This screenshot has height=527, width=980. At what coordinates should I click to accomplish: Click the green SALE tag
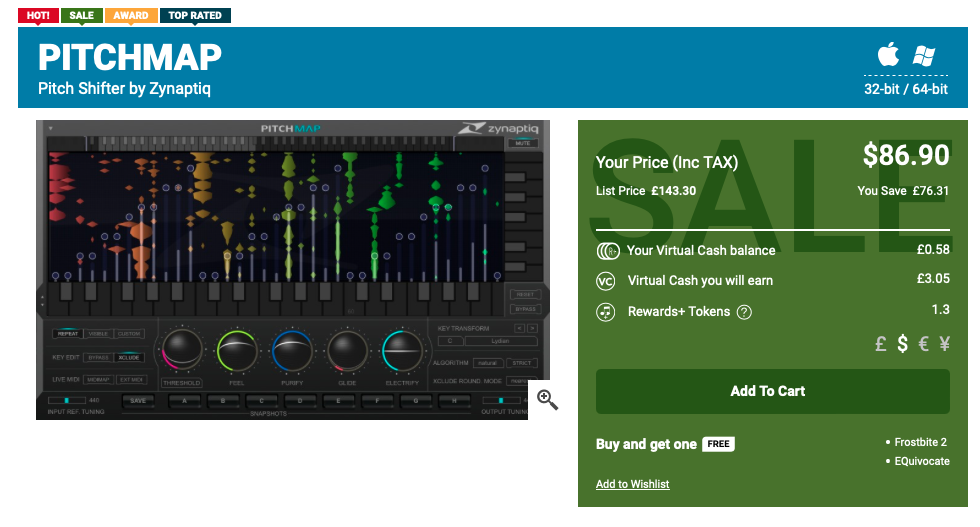coord(81,15)
